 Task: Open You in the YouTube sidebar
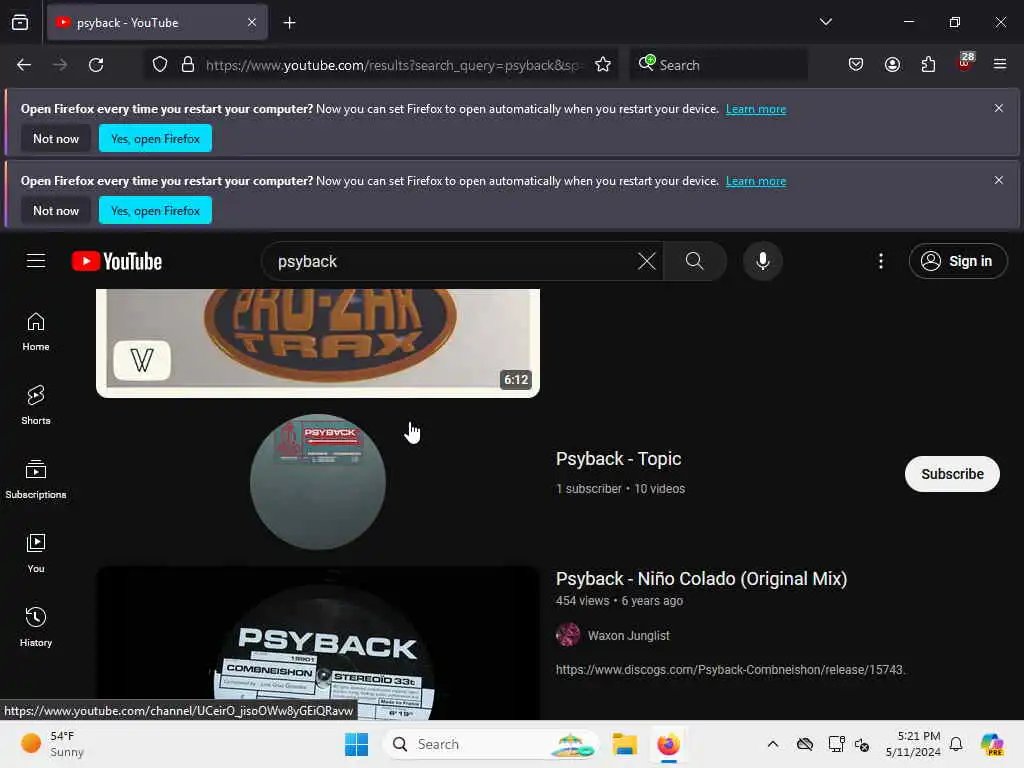point(36,554)
